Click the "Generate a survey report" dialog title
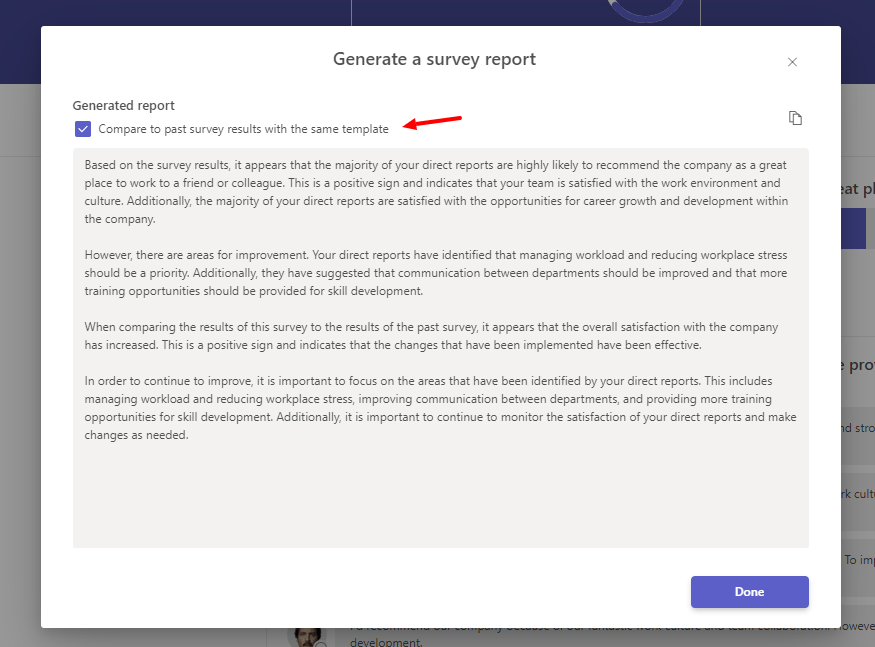 [434, 59]
